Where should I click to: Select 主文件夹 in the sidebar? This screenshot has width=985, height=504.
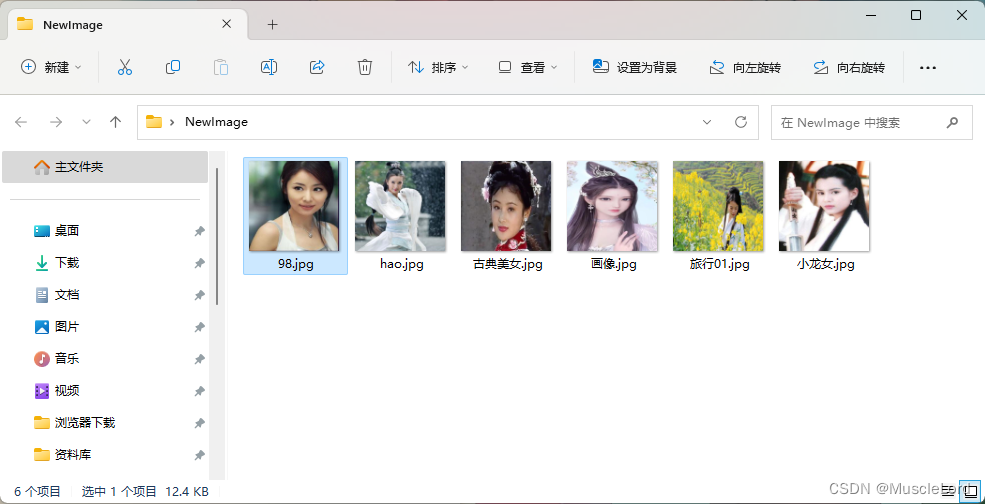click(105, 167)
